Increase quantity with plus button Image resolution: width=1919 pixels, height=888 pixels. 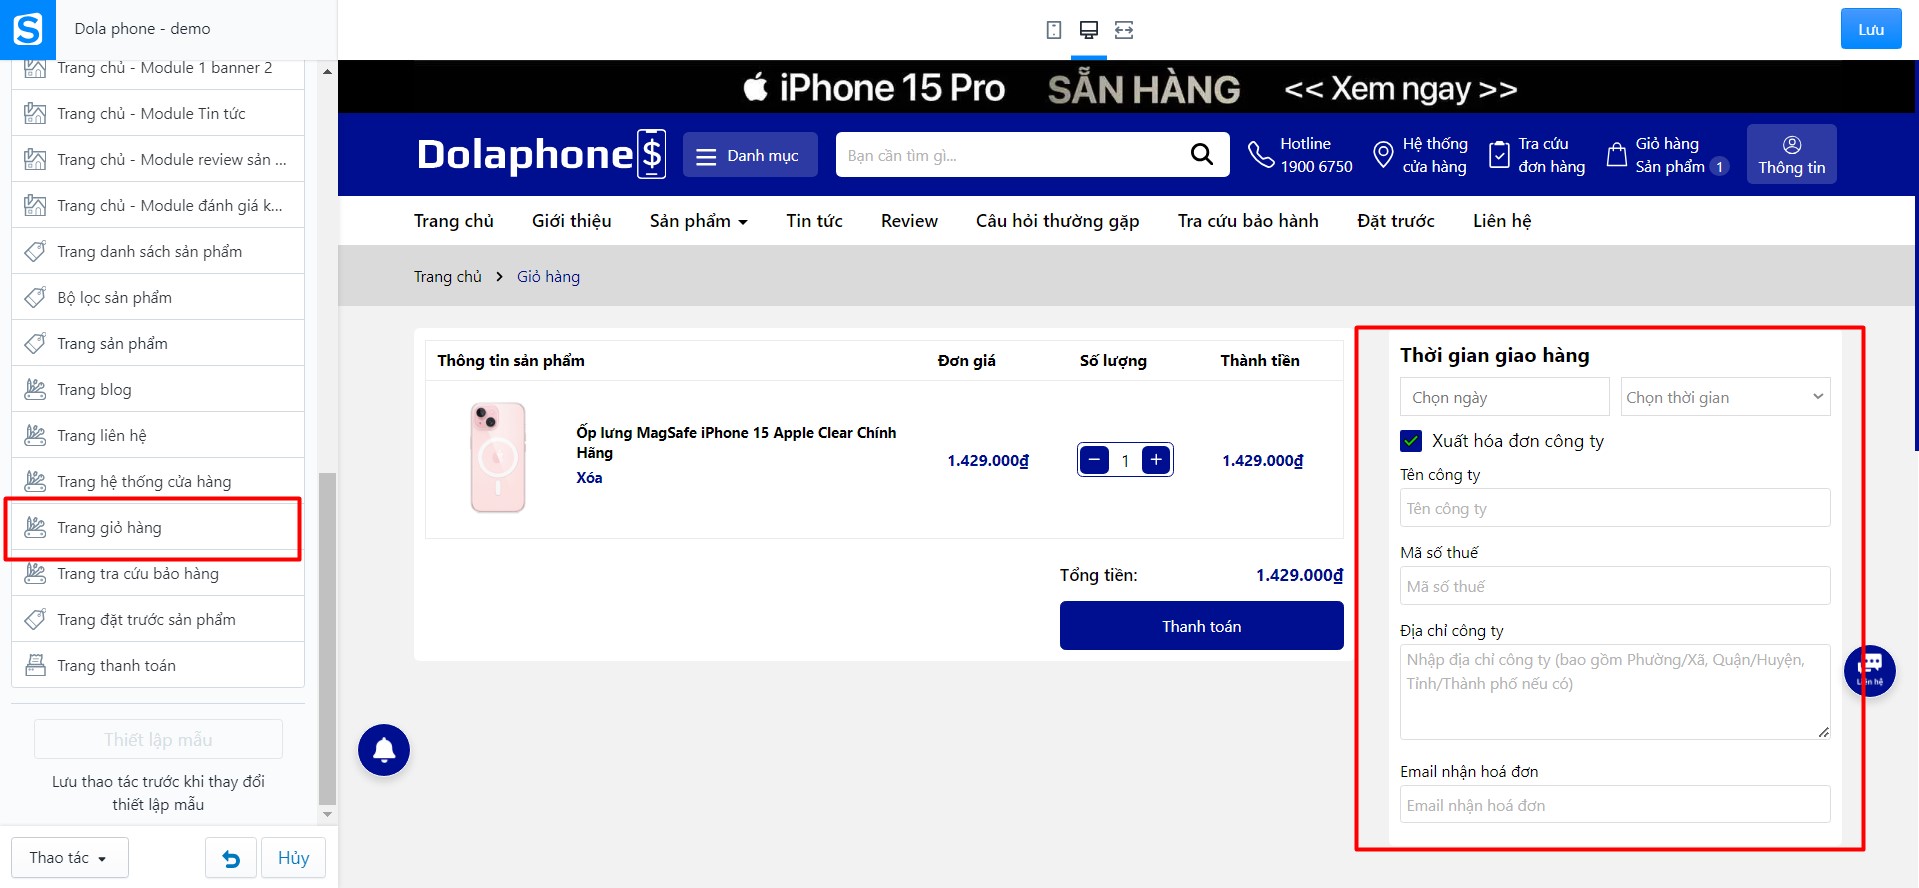coord(1156,460)
